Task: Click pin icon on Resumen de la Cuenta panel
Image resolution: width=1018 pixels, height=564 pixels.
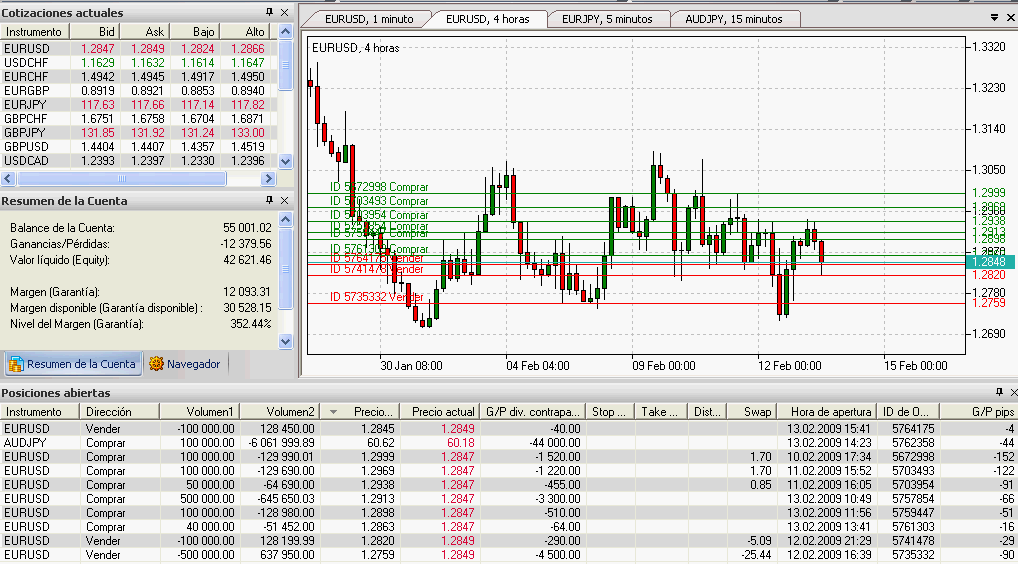Action: coord(269,201)
